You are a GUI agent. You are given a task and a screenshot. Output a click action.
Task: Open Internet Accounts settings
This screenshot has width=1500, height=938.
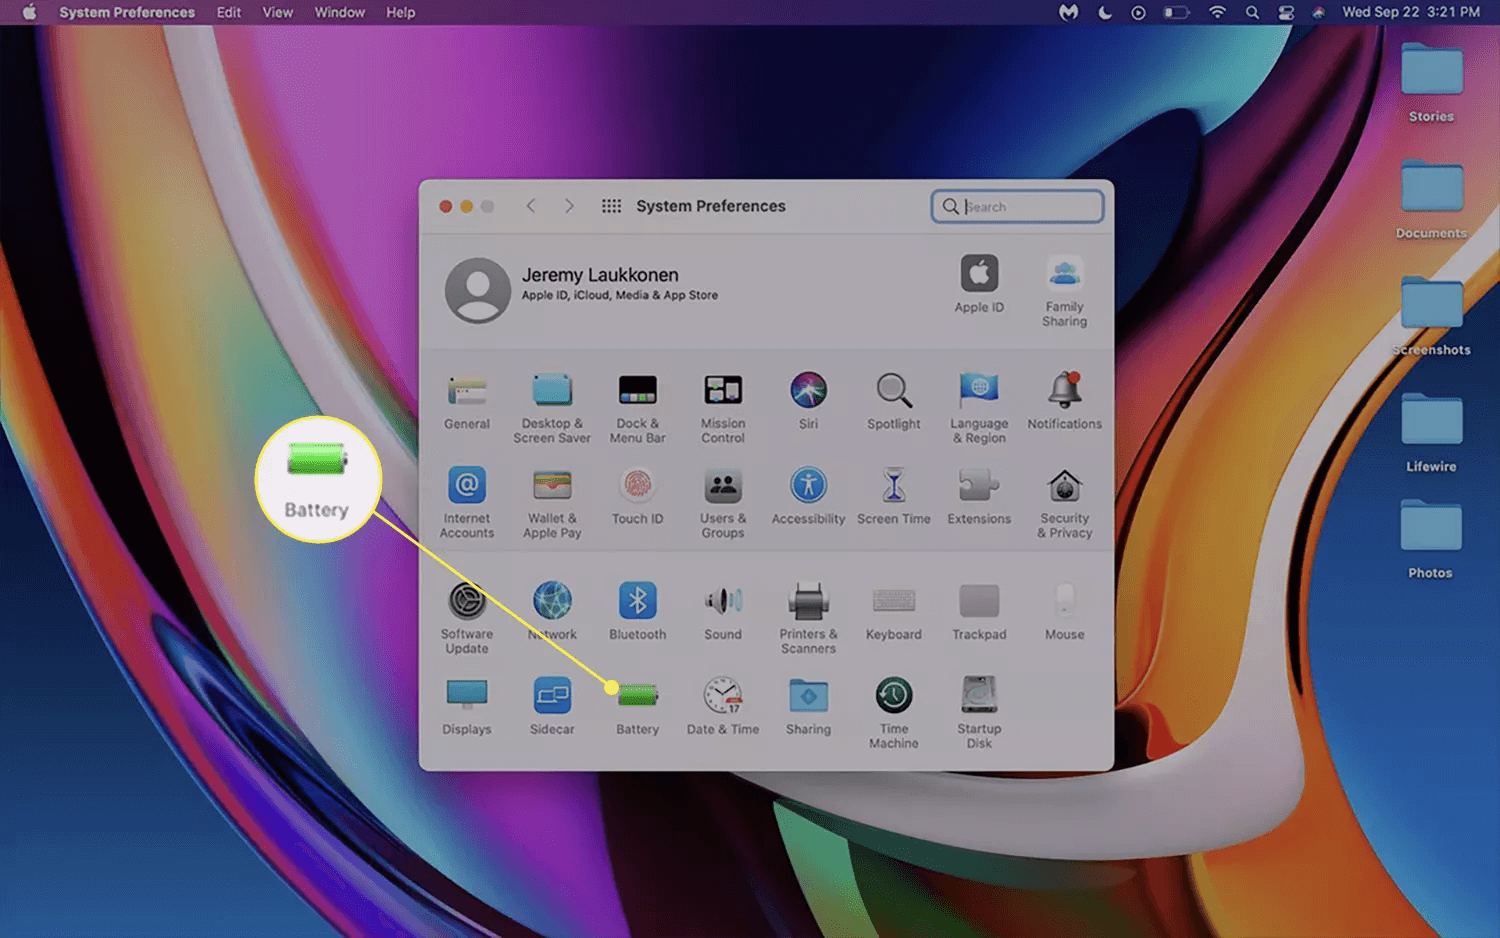click(x=467, y=503)
